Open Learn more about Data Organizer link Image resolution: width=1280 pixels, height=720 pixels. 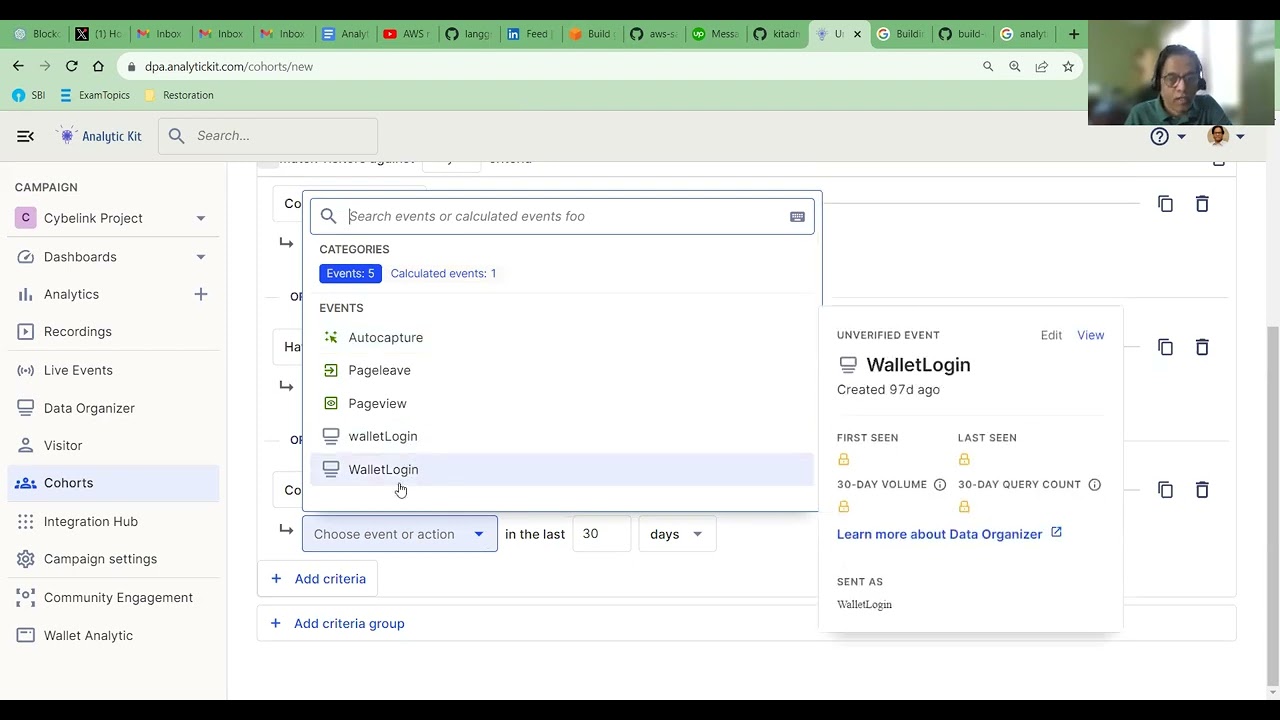click(x=949, y=534)
